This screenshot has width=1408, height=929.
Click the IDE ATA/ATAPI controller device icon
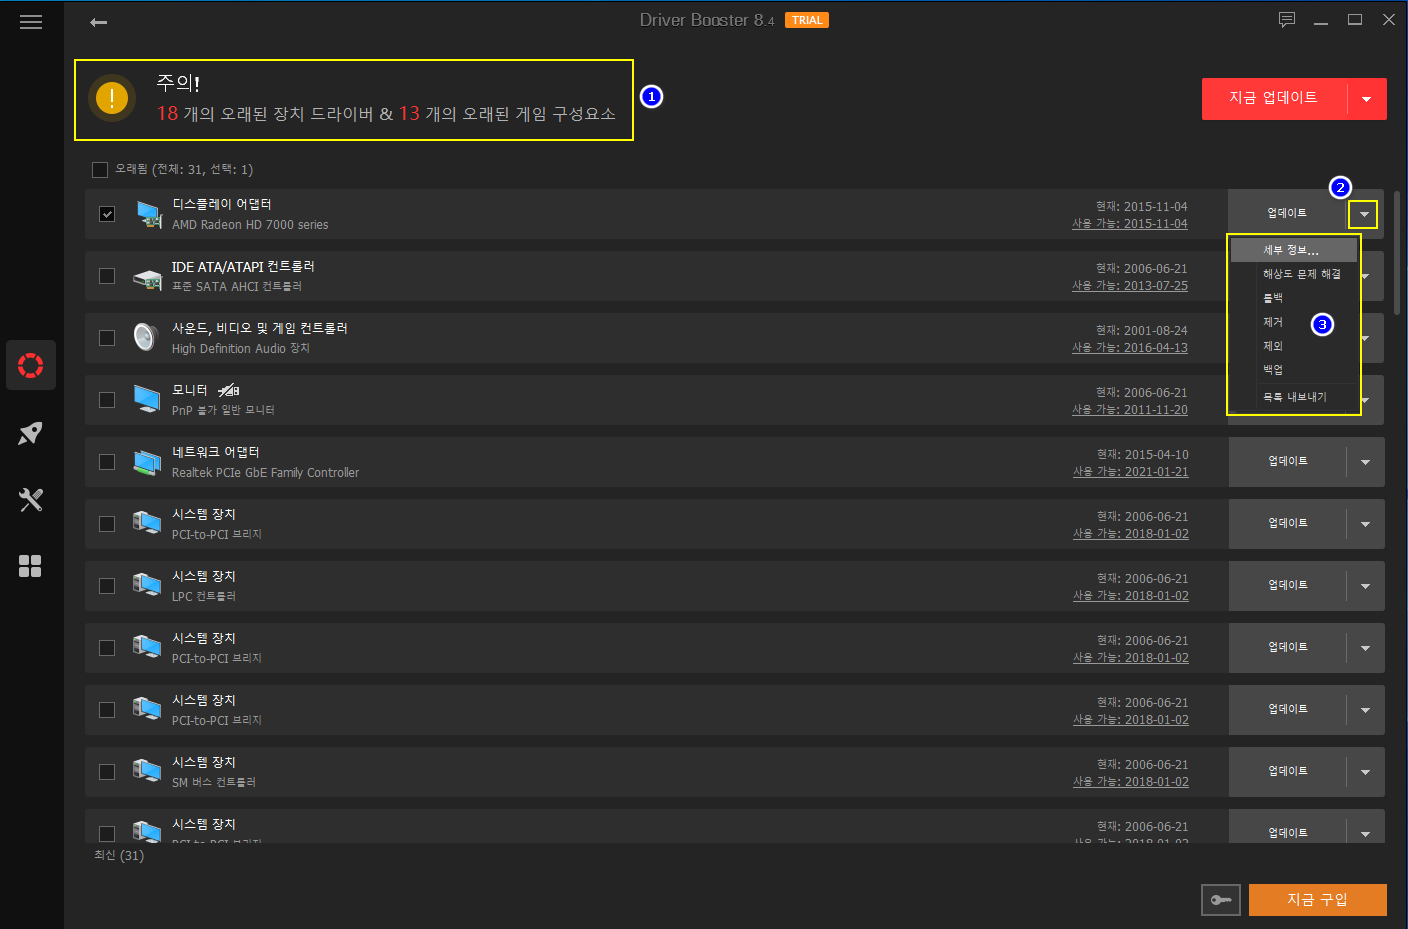(148, 279)
